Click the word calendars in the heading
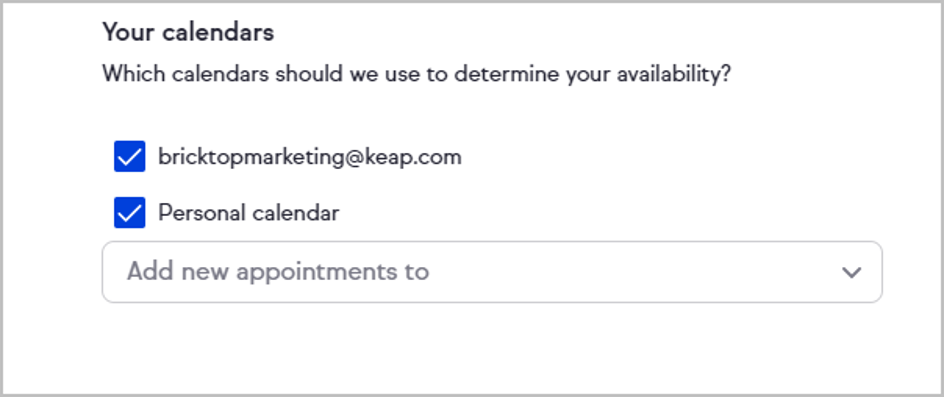 218,33
